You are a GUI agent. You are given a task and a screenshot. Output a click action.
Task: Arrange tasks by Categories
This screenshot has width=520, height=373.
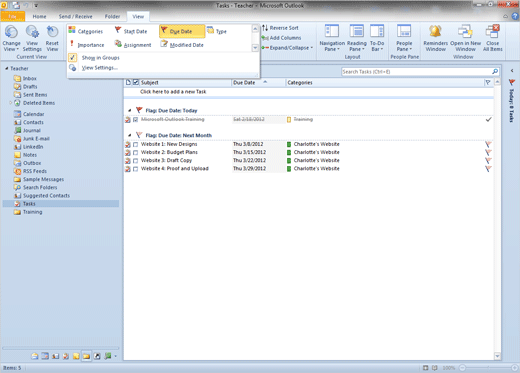click(86, 31)
